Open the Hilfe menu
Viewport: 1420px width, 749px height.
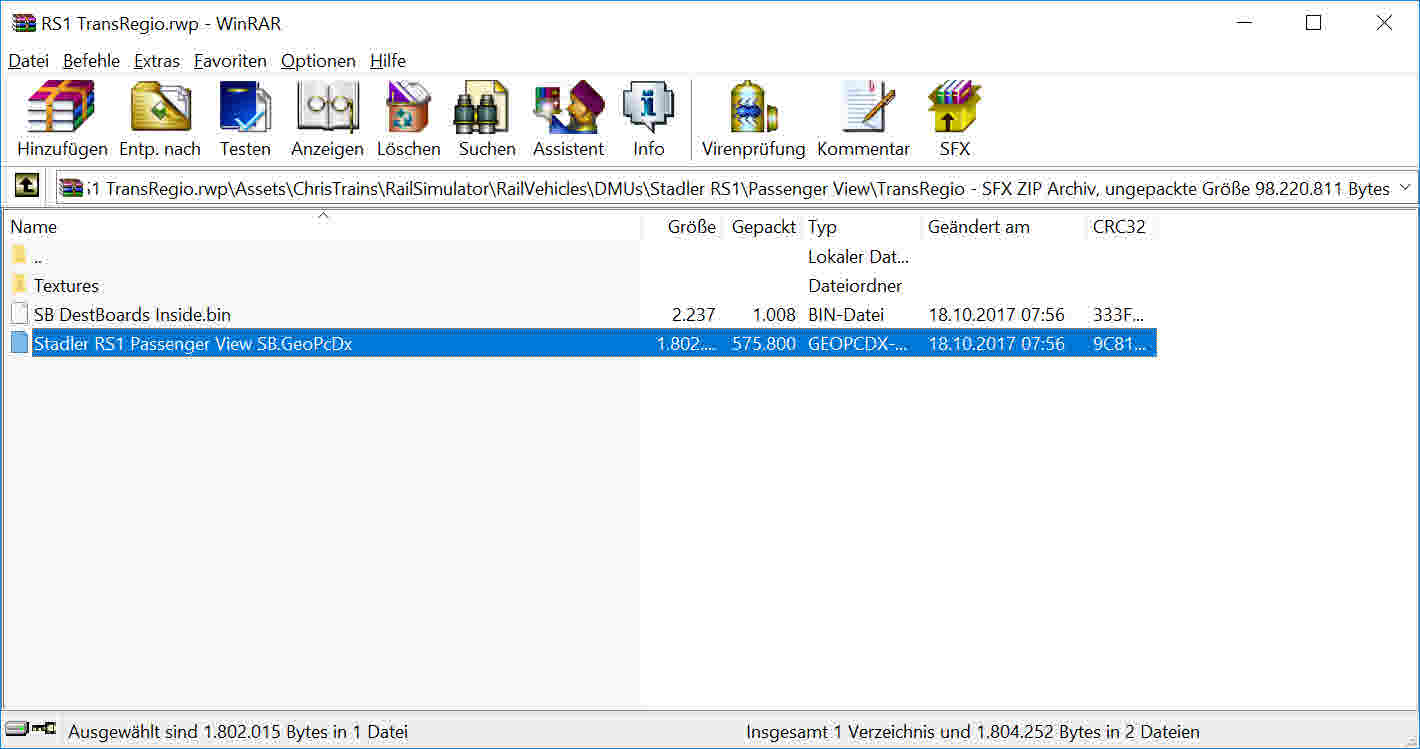[388, 61]
